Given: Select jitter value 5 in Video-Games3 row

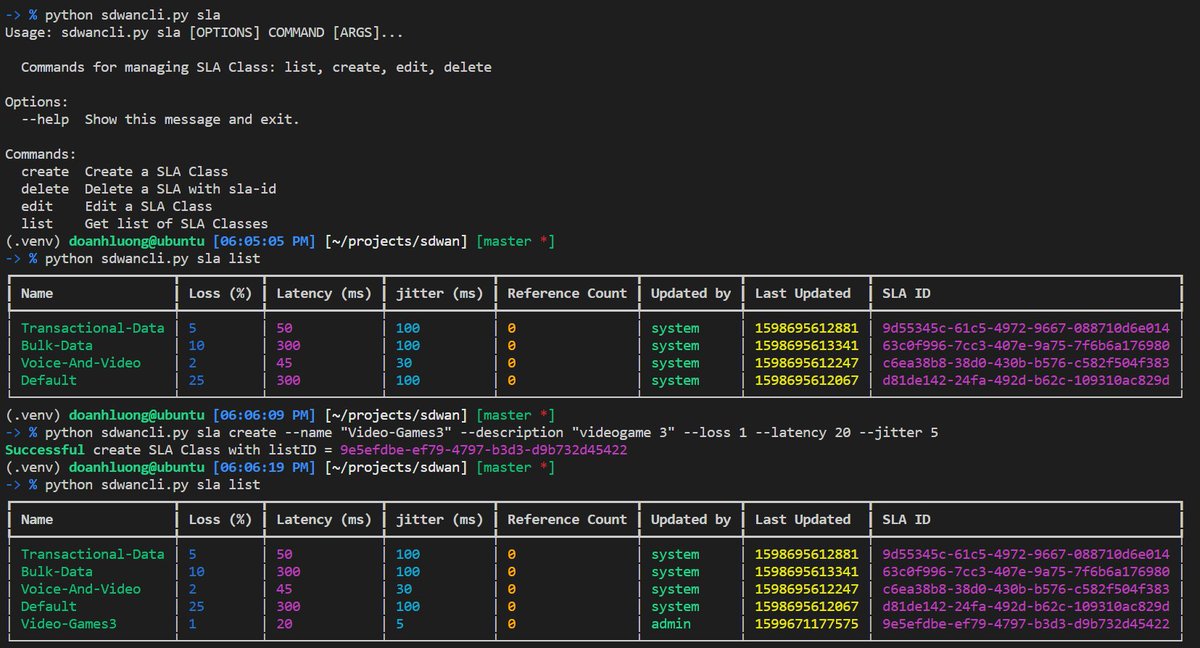Looking at the screenshot, I should [x=399, y=624].
